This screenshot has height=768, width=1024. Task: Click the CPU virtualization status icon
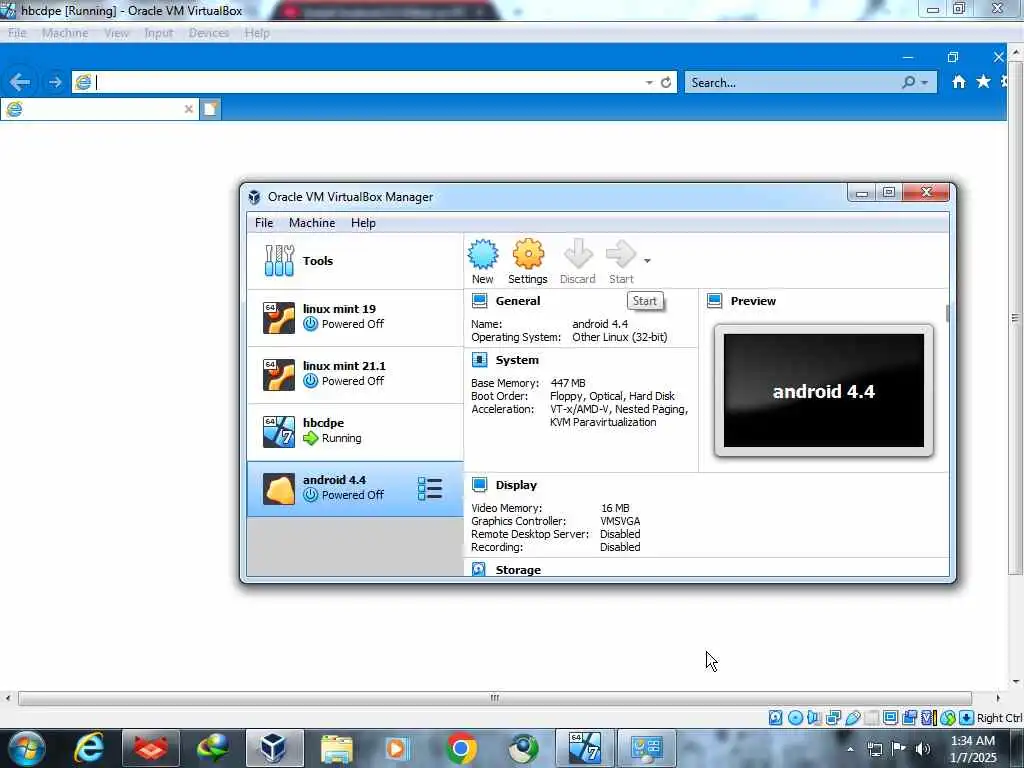point(927,718)
